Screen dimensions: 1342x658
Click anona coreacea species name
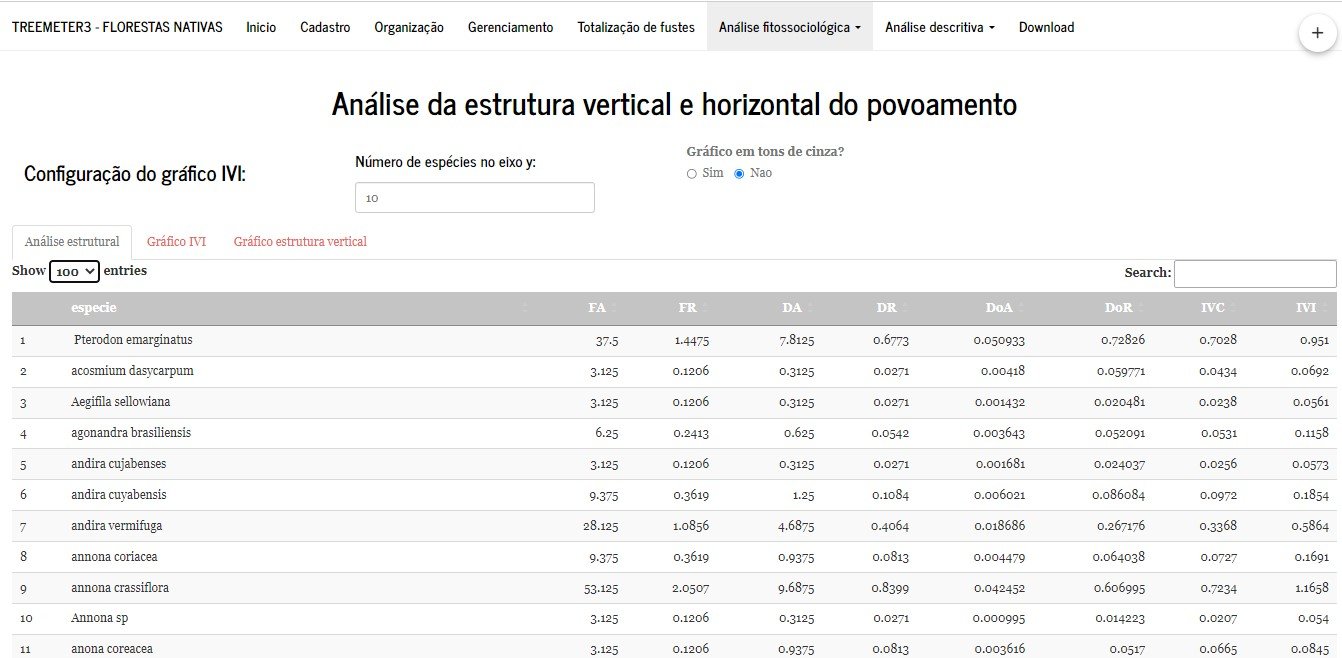point(112,650)
